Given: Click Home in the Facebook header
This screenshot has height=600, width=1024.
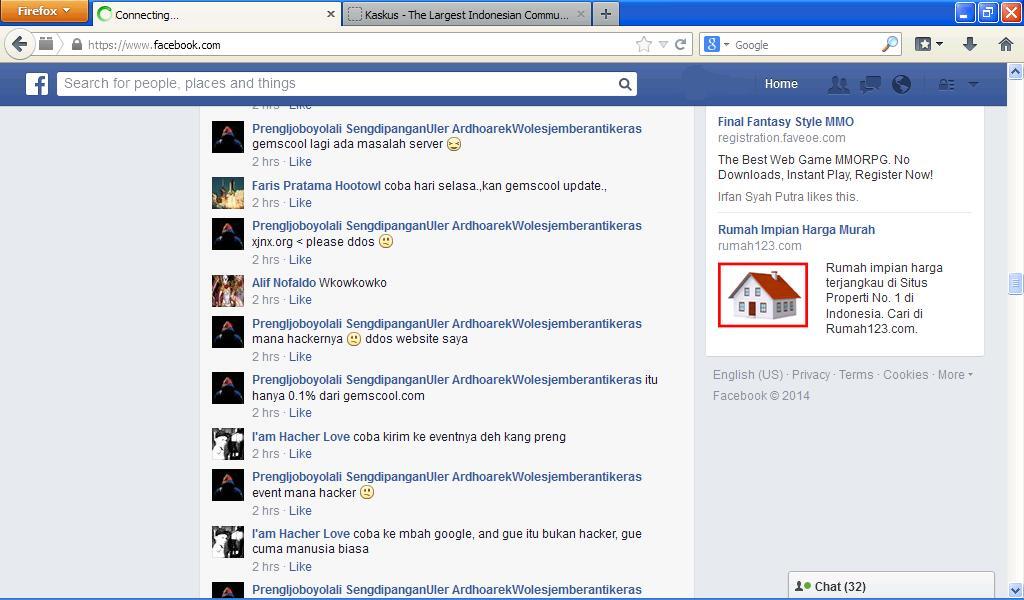Looking at the screenshot, I should tap(781, 84).
